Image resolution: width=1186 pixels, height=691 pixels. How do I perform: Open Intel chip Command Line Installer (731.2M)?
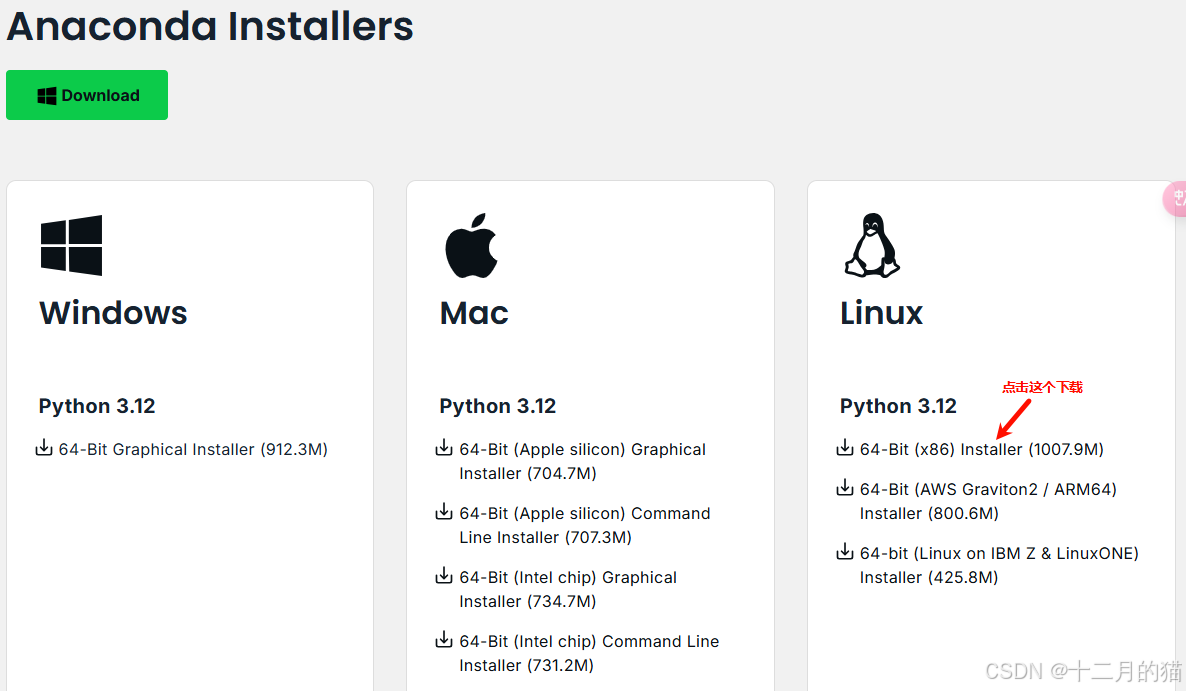click(589, 654)
